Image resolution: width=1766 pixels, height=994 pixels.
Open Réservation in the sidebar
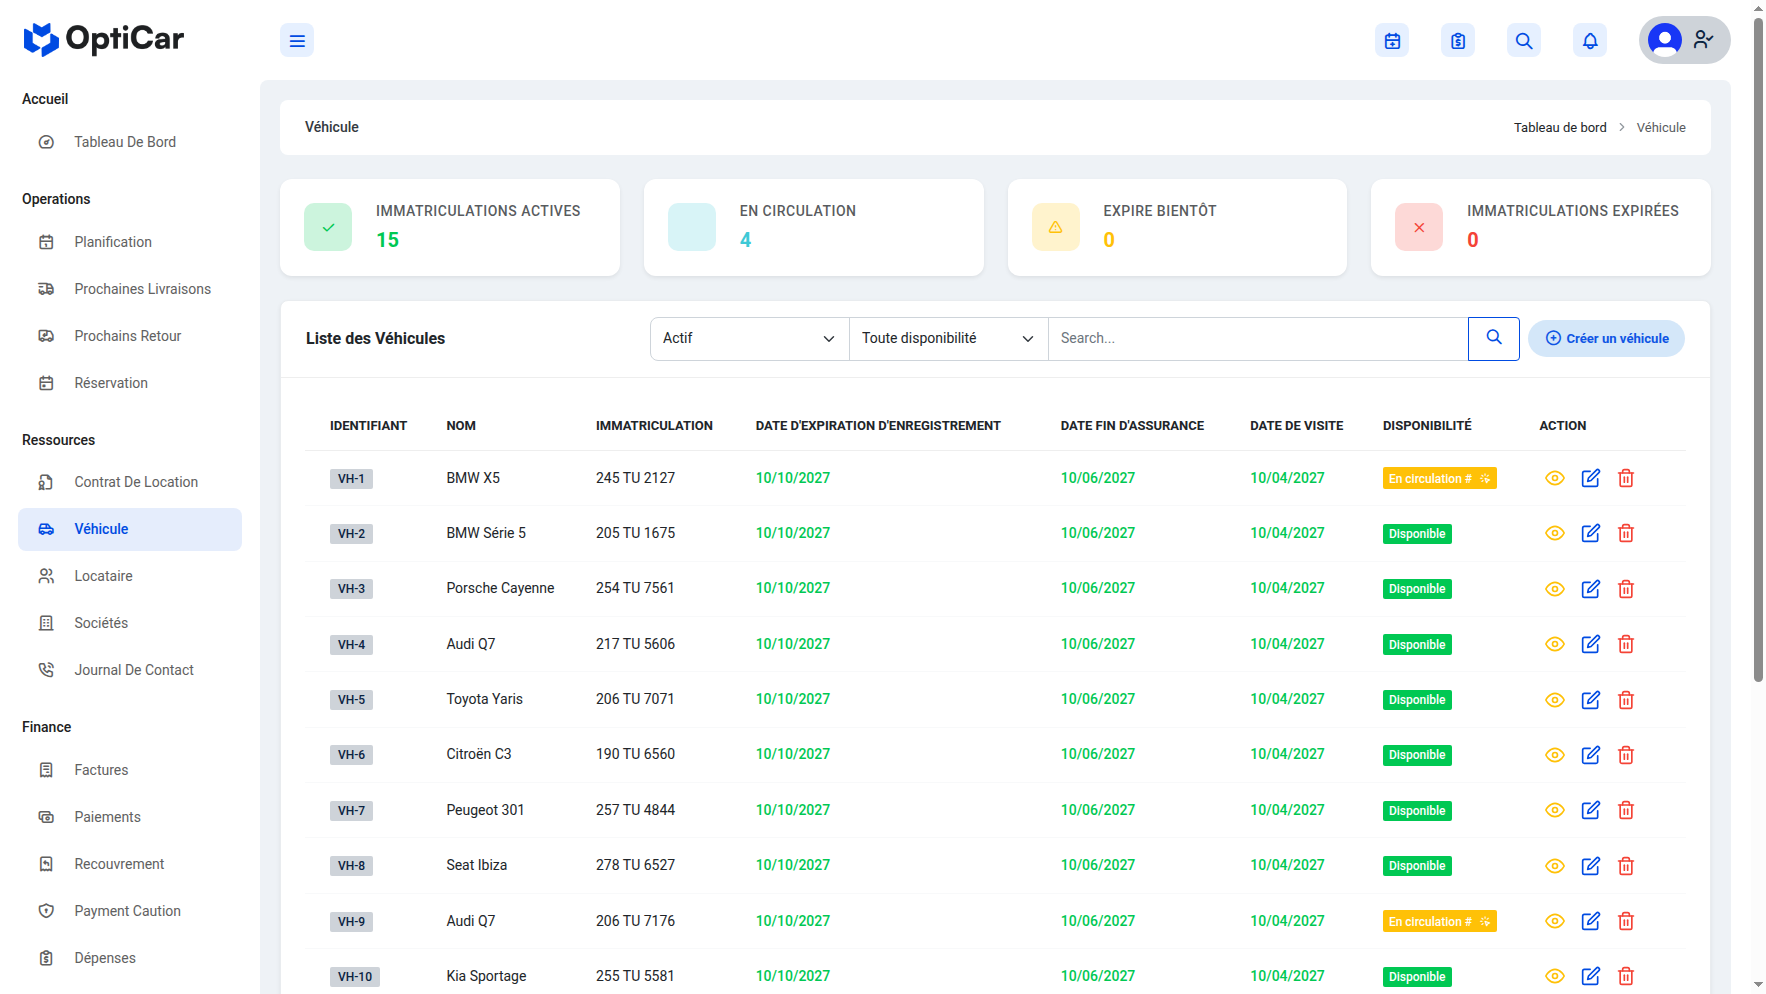point(130,383)
